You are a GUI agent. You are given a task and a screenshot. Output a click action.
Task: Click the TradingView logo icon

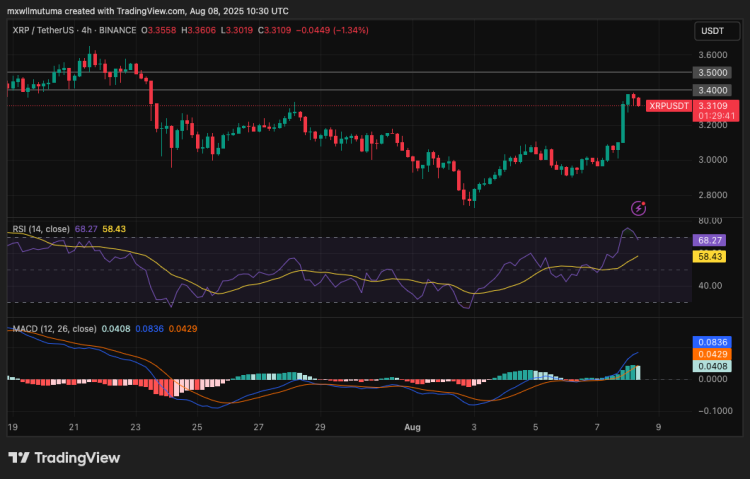point(18,457)
